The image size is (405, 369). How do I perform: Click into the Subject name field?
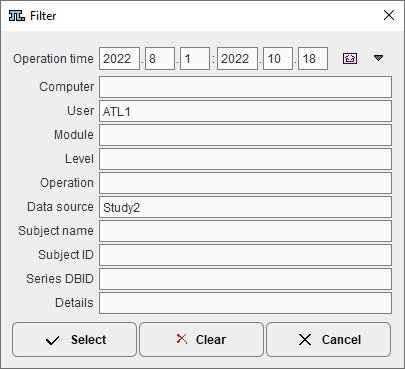click(245, 231)
